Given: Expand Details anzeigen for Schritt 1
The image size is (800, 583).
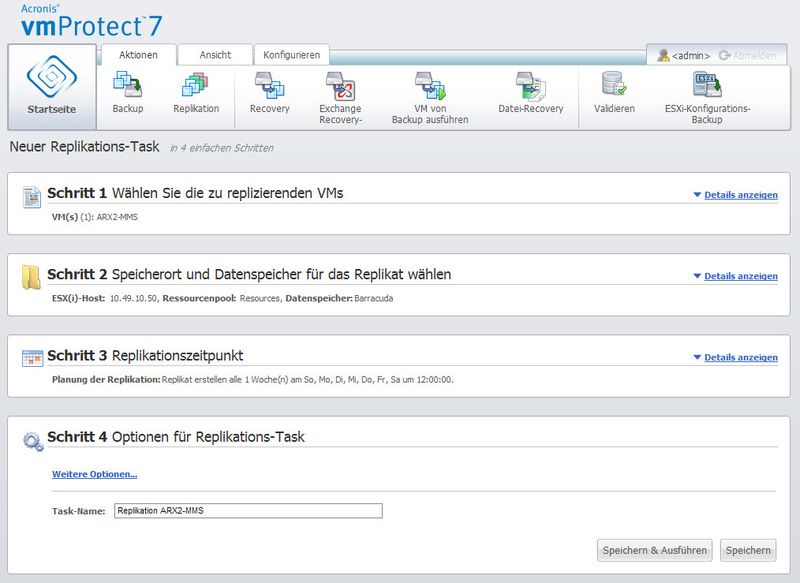Looking at the screenshot, I should pyautogui.click(x=743, y=194).
